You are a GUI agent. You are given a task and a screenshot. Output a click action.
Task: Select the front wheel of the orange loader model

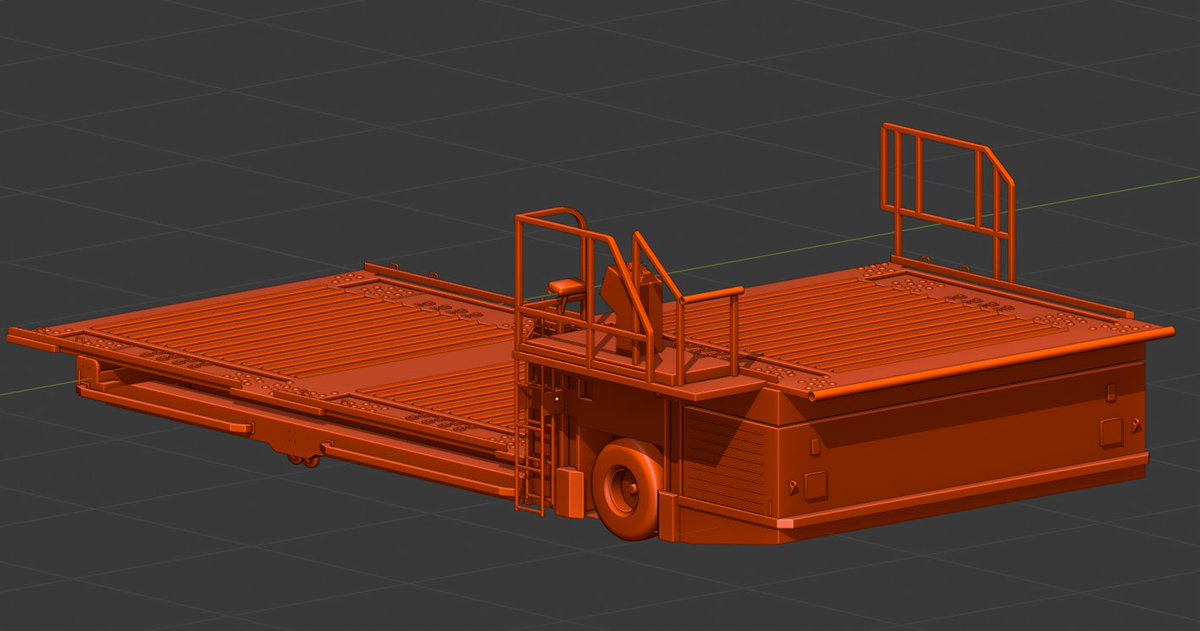pyautogui.click(x=628, y=489)
